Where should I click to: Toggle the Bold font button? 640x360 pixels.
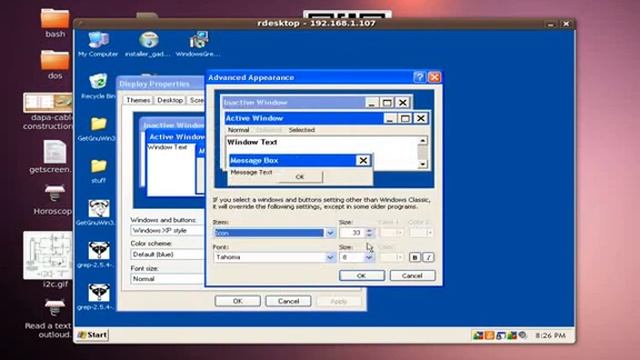(415, 258)
